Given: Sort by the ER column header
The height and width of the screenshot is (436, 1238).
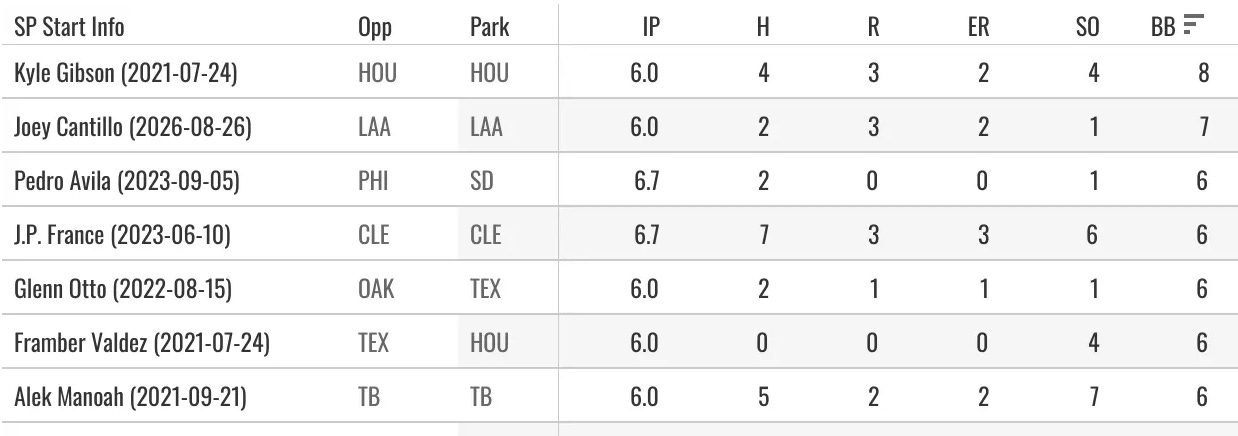Looking at the screenshot, I should (978, 26).
